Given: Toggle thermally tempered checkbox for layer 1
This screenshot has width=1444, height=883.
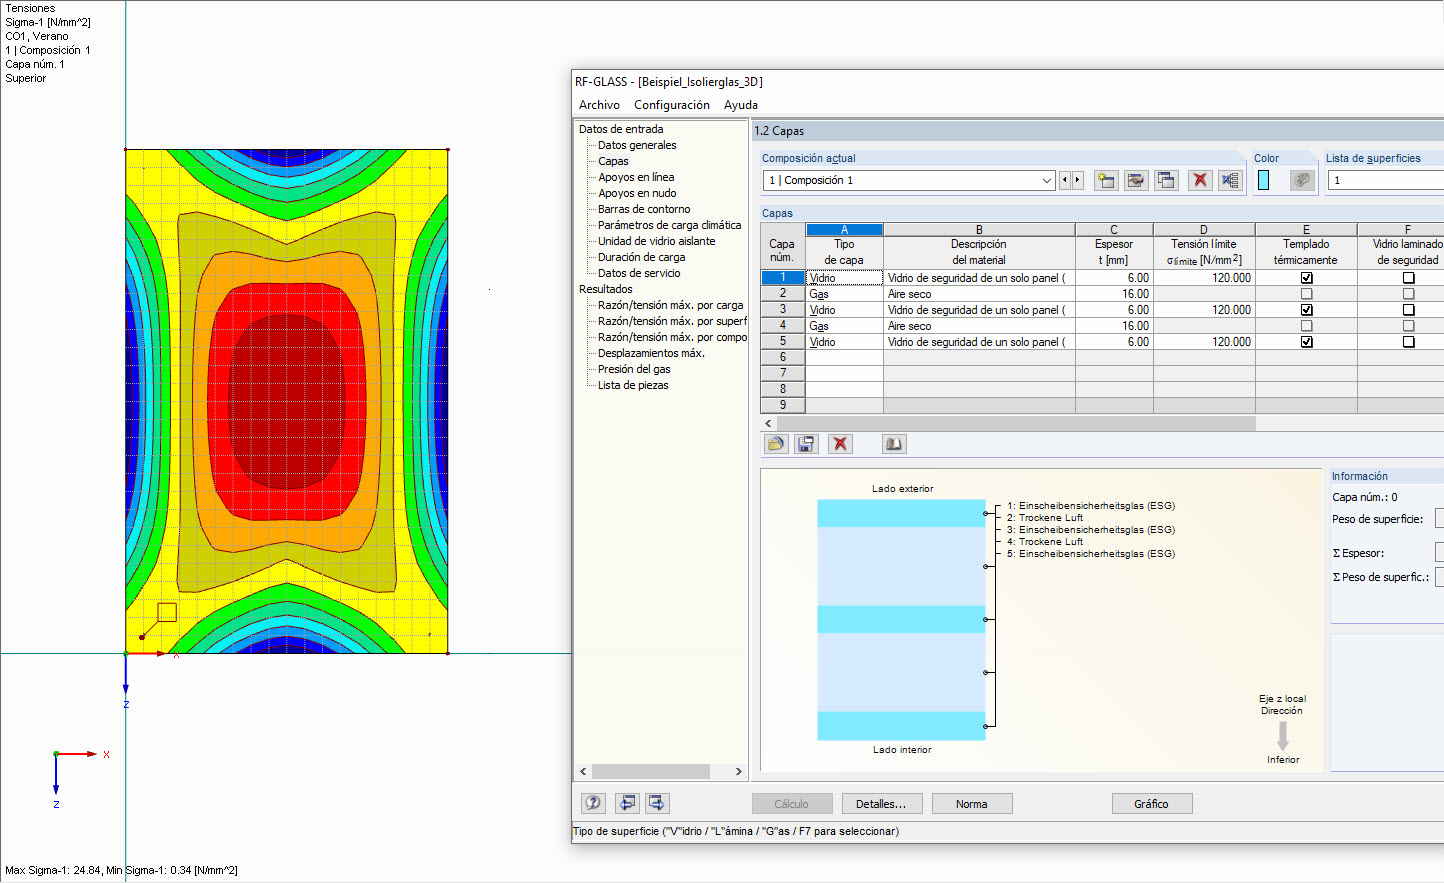Looking at the screenshot, I should [x=1306, y=278].
